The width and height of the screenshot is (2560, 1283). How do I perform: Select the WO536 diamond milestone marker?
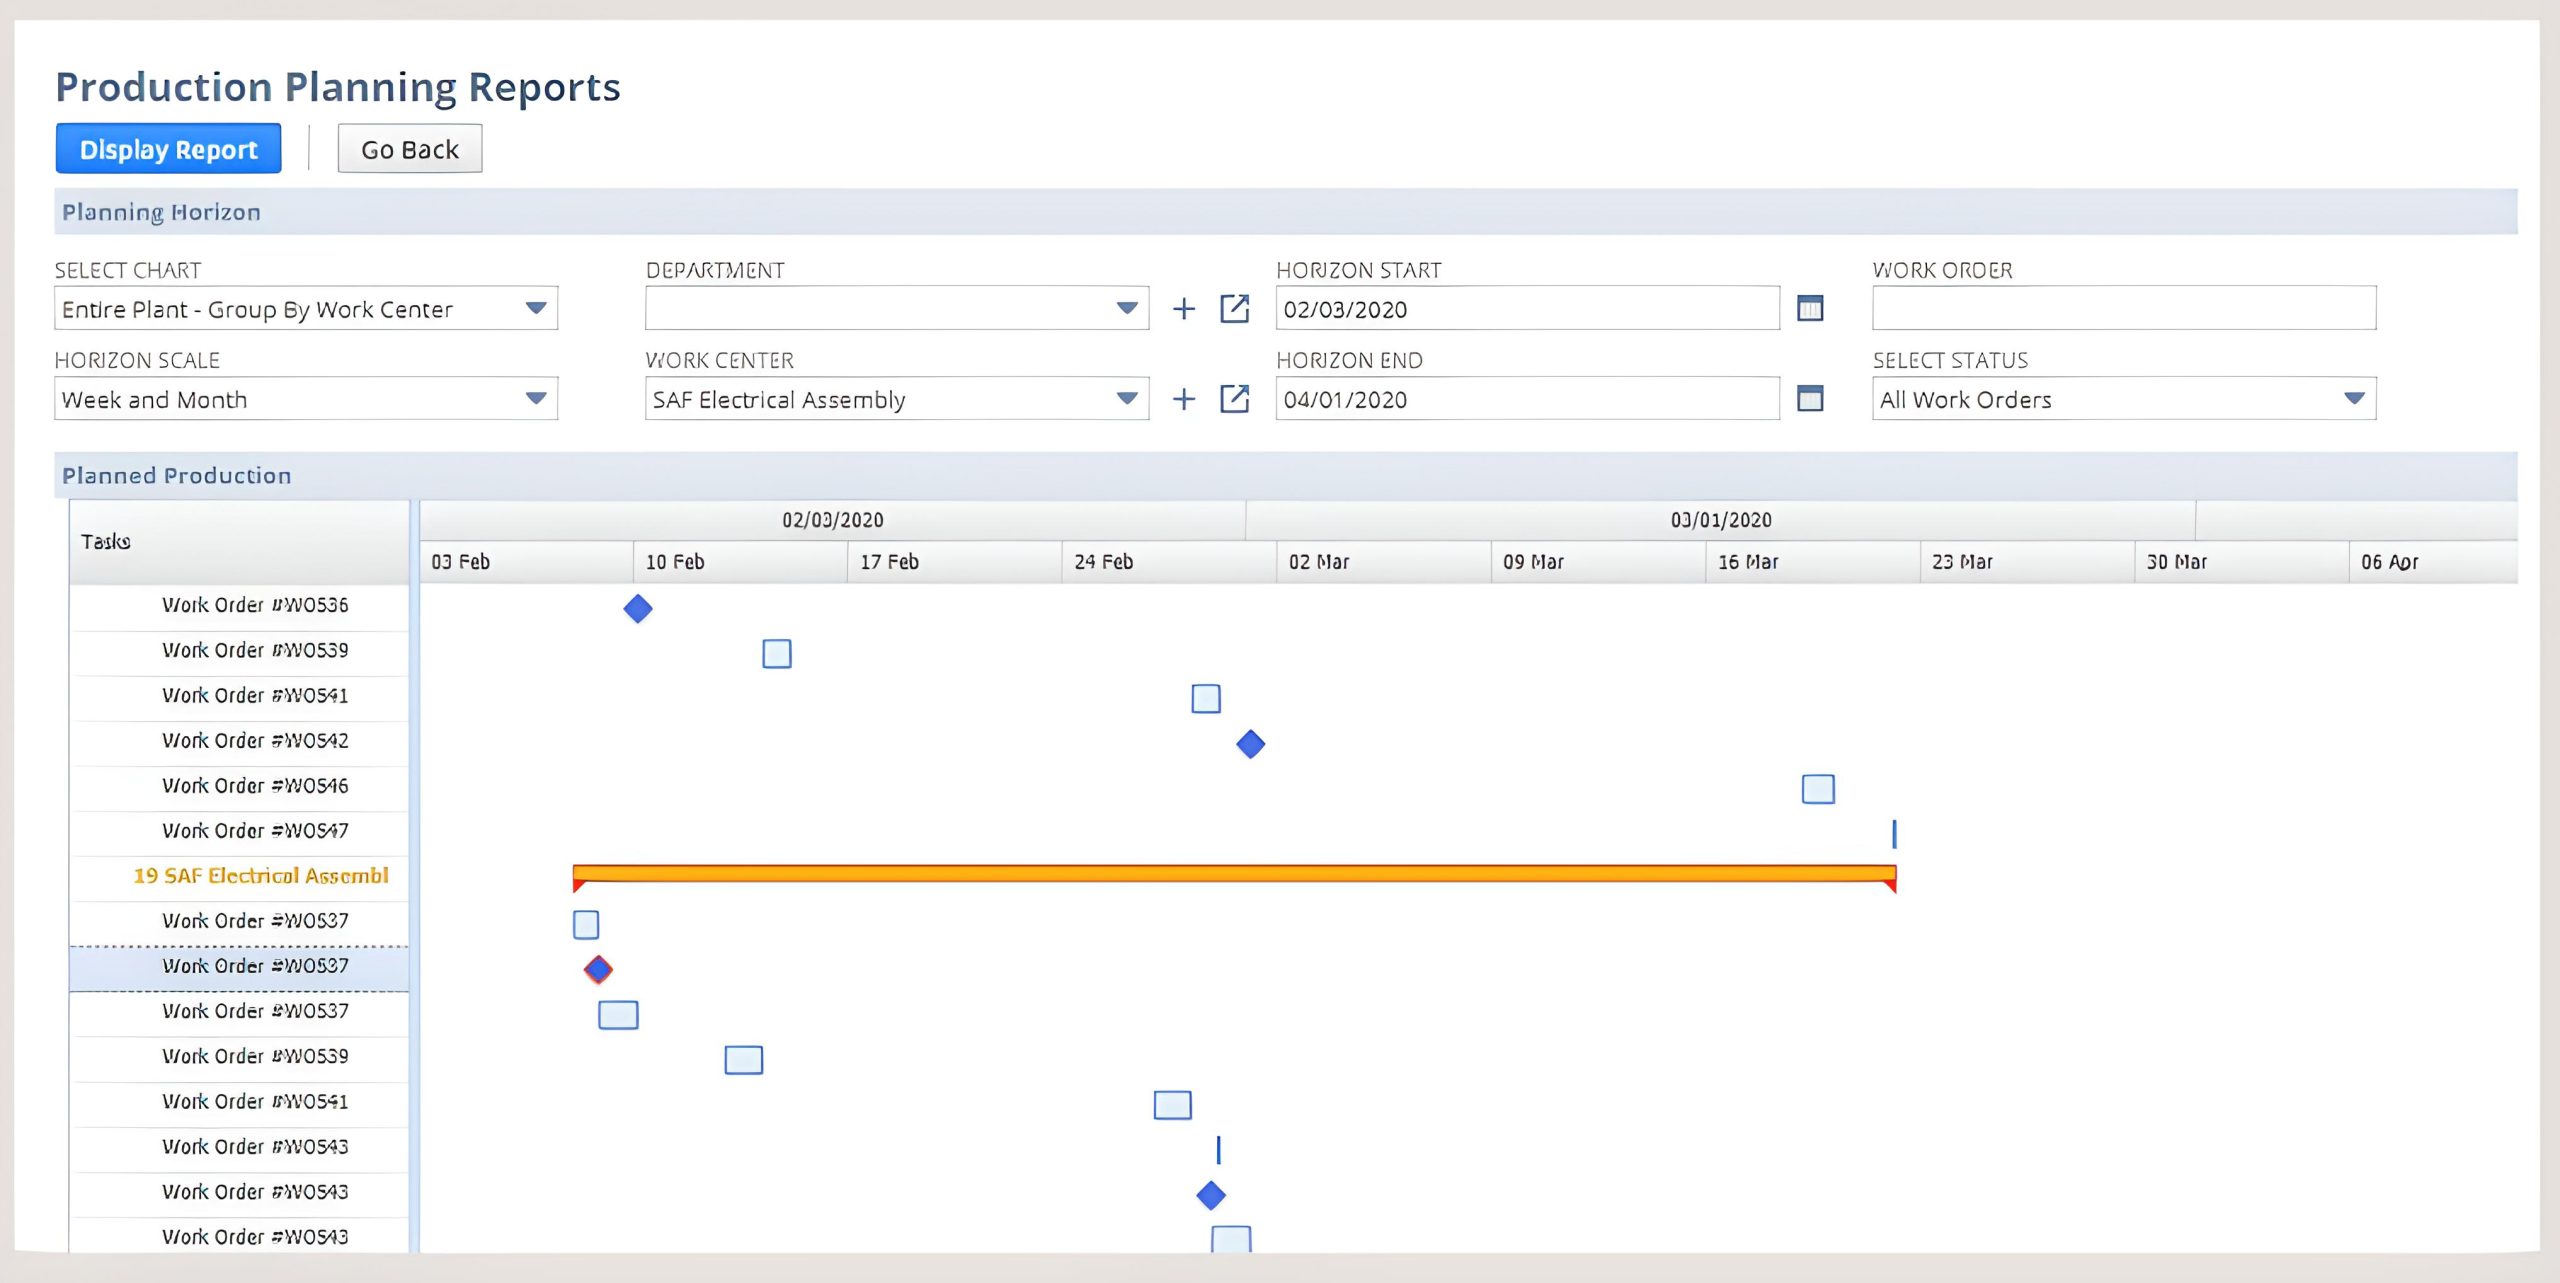point(638,608)
